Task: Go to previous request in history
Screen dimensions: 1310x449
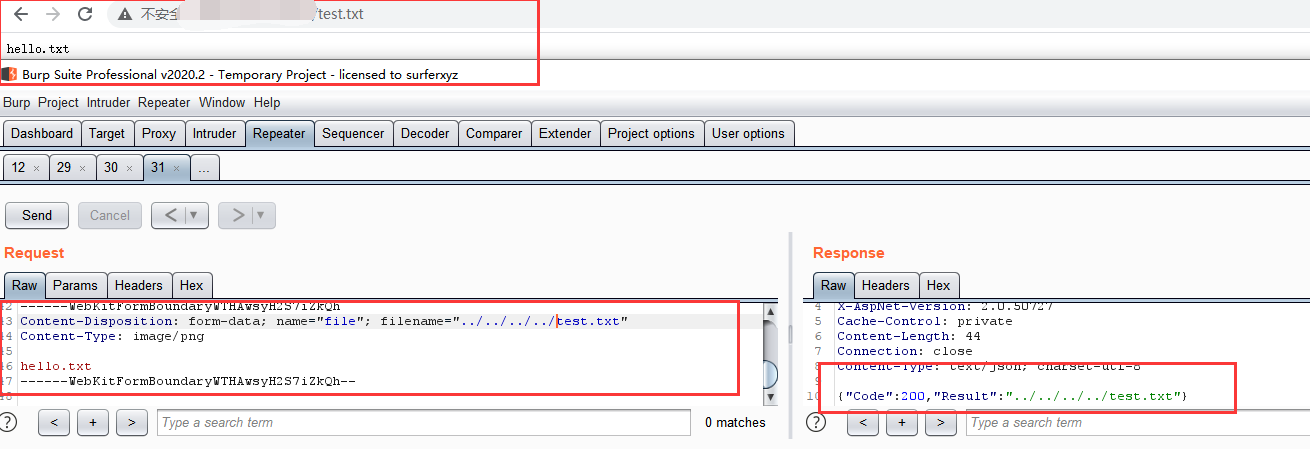Action: tap(169, 215)
